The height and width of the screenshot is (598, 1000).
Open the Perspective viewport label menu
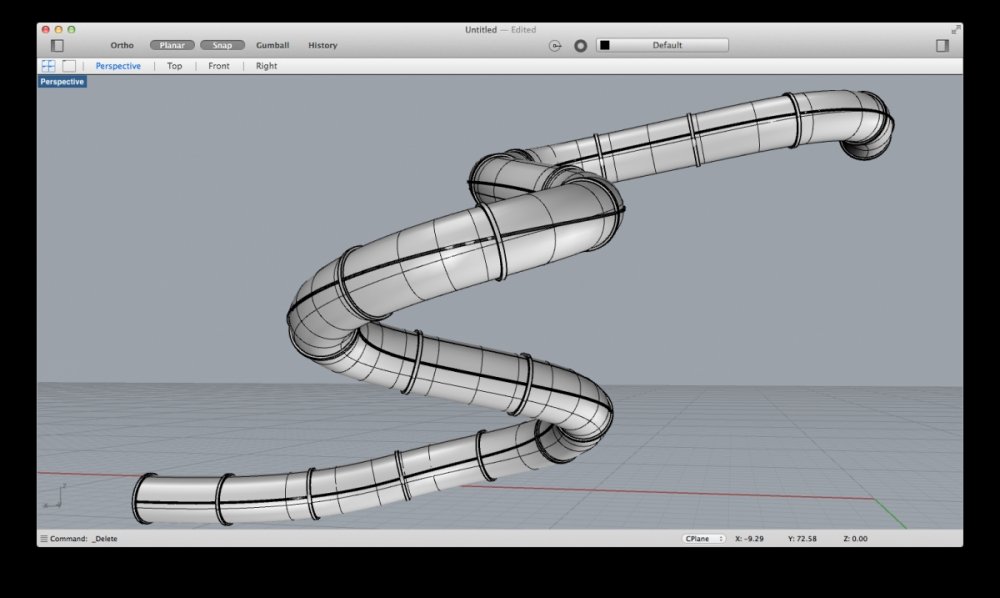pos(62,82)
